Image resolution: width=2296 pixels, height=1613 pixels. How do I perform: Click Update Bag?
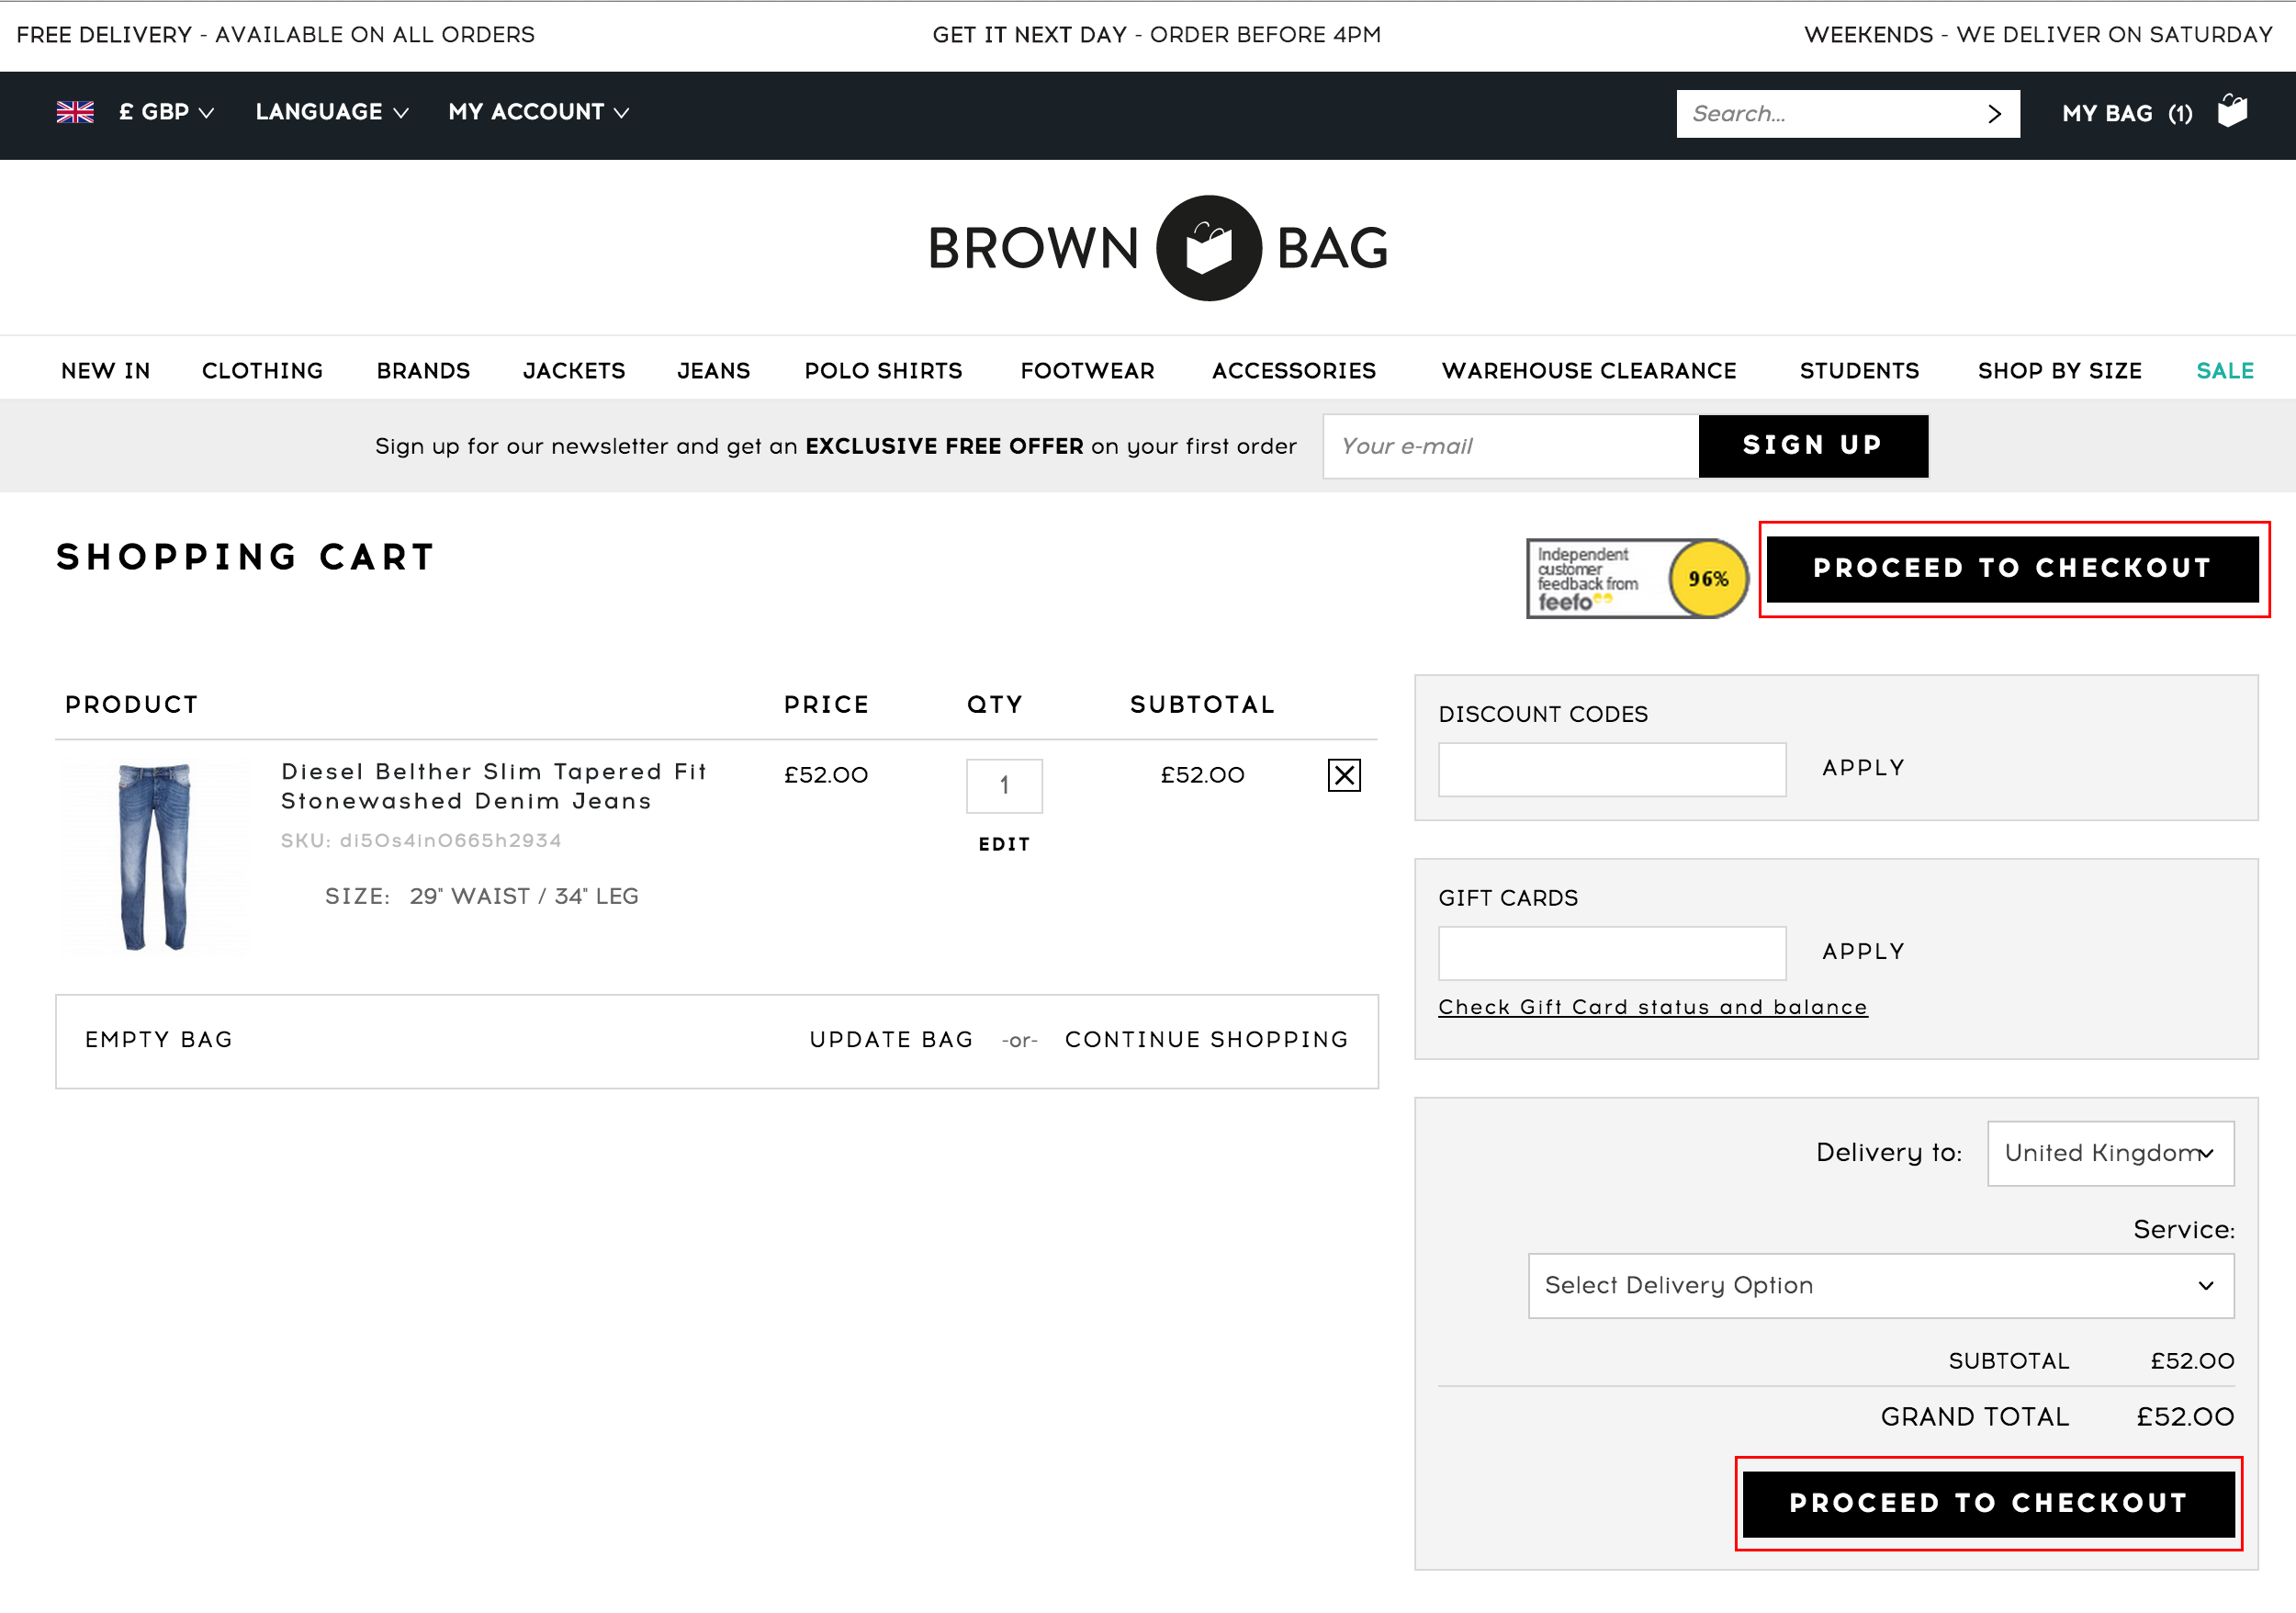point(891,1040)
